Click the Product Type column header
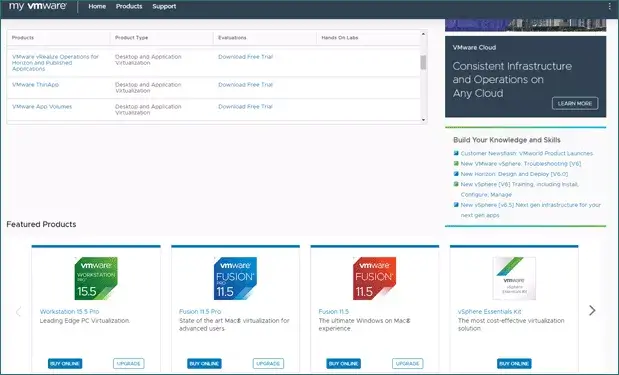Screen dimensions: 619x375 point(131,38)
